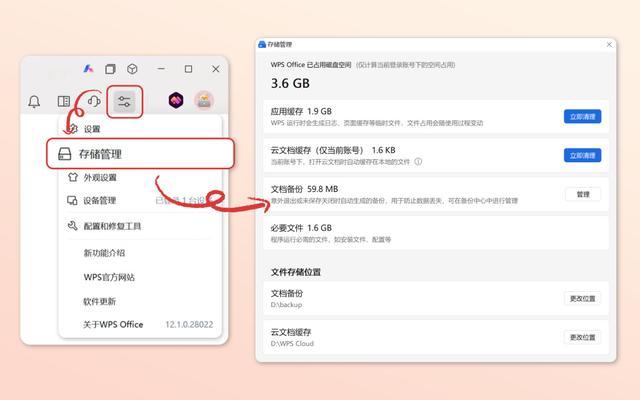Open the notification bell icon

(34, 102)
